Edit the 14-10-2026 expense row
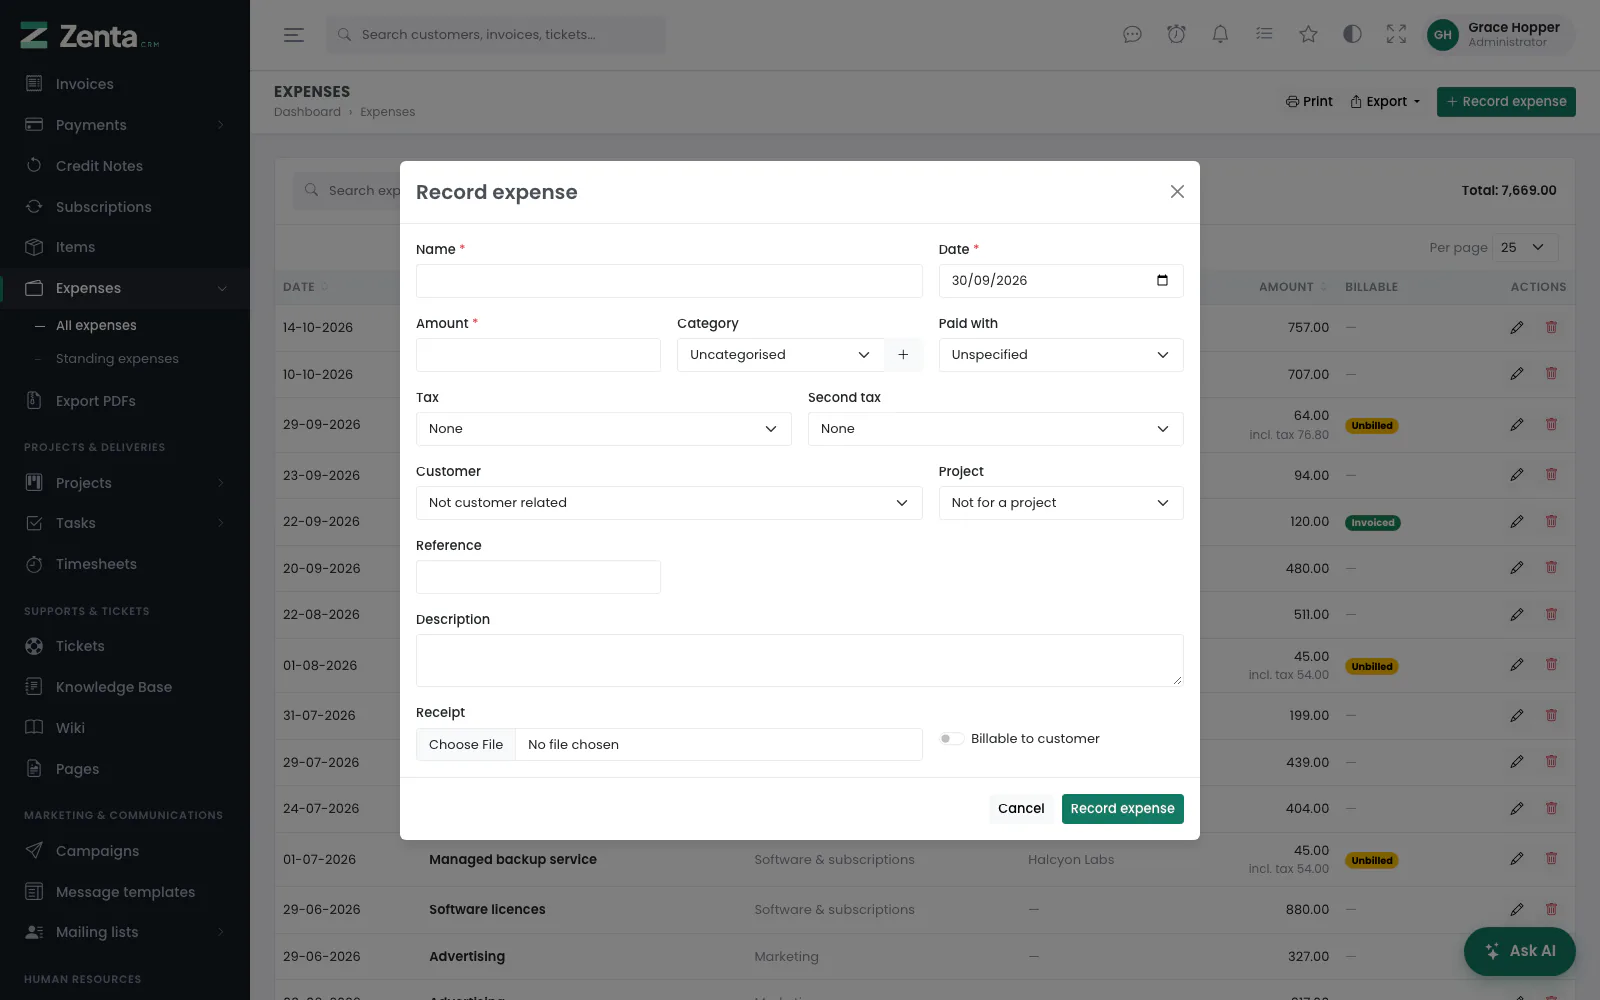 pyautogui.click(x=1517, y=328)
